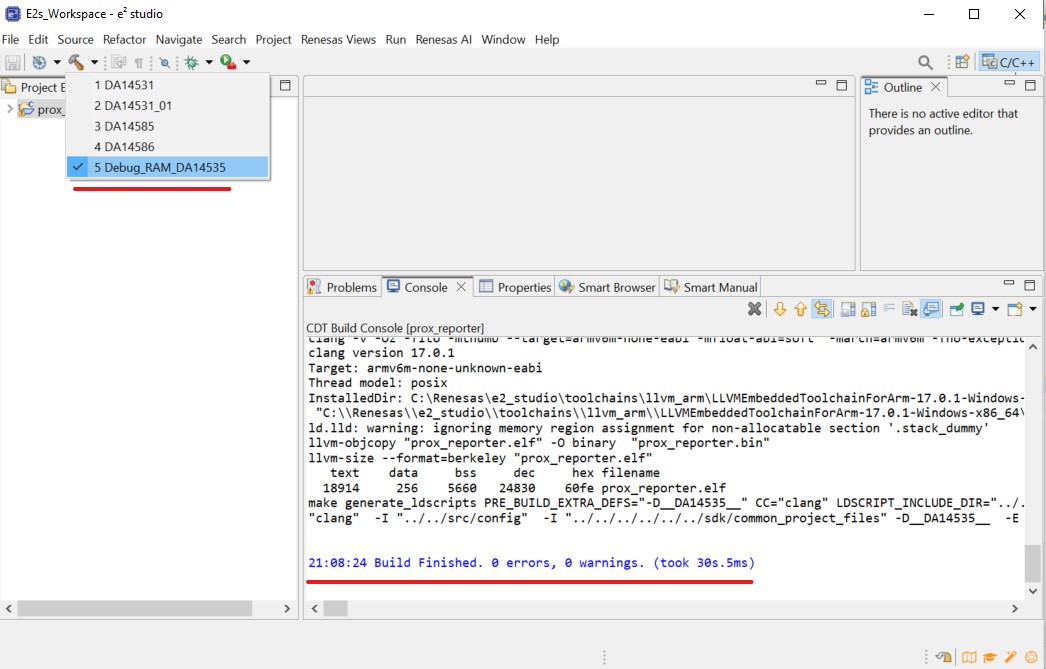Click the green bug Debug icon
The height and width of the screenshot is (669, 1046).
(192, 63)
